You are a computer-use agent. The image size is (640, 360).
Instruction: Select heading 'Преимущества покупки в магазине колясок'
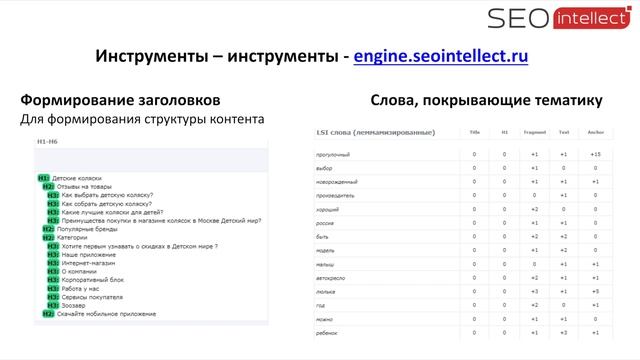pyautogui.click(x=161, y=221)
